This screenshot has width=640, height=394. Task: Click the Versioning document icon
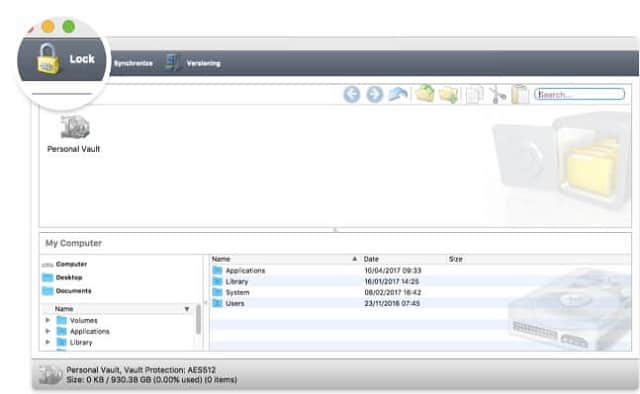(x=172, y=63)
